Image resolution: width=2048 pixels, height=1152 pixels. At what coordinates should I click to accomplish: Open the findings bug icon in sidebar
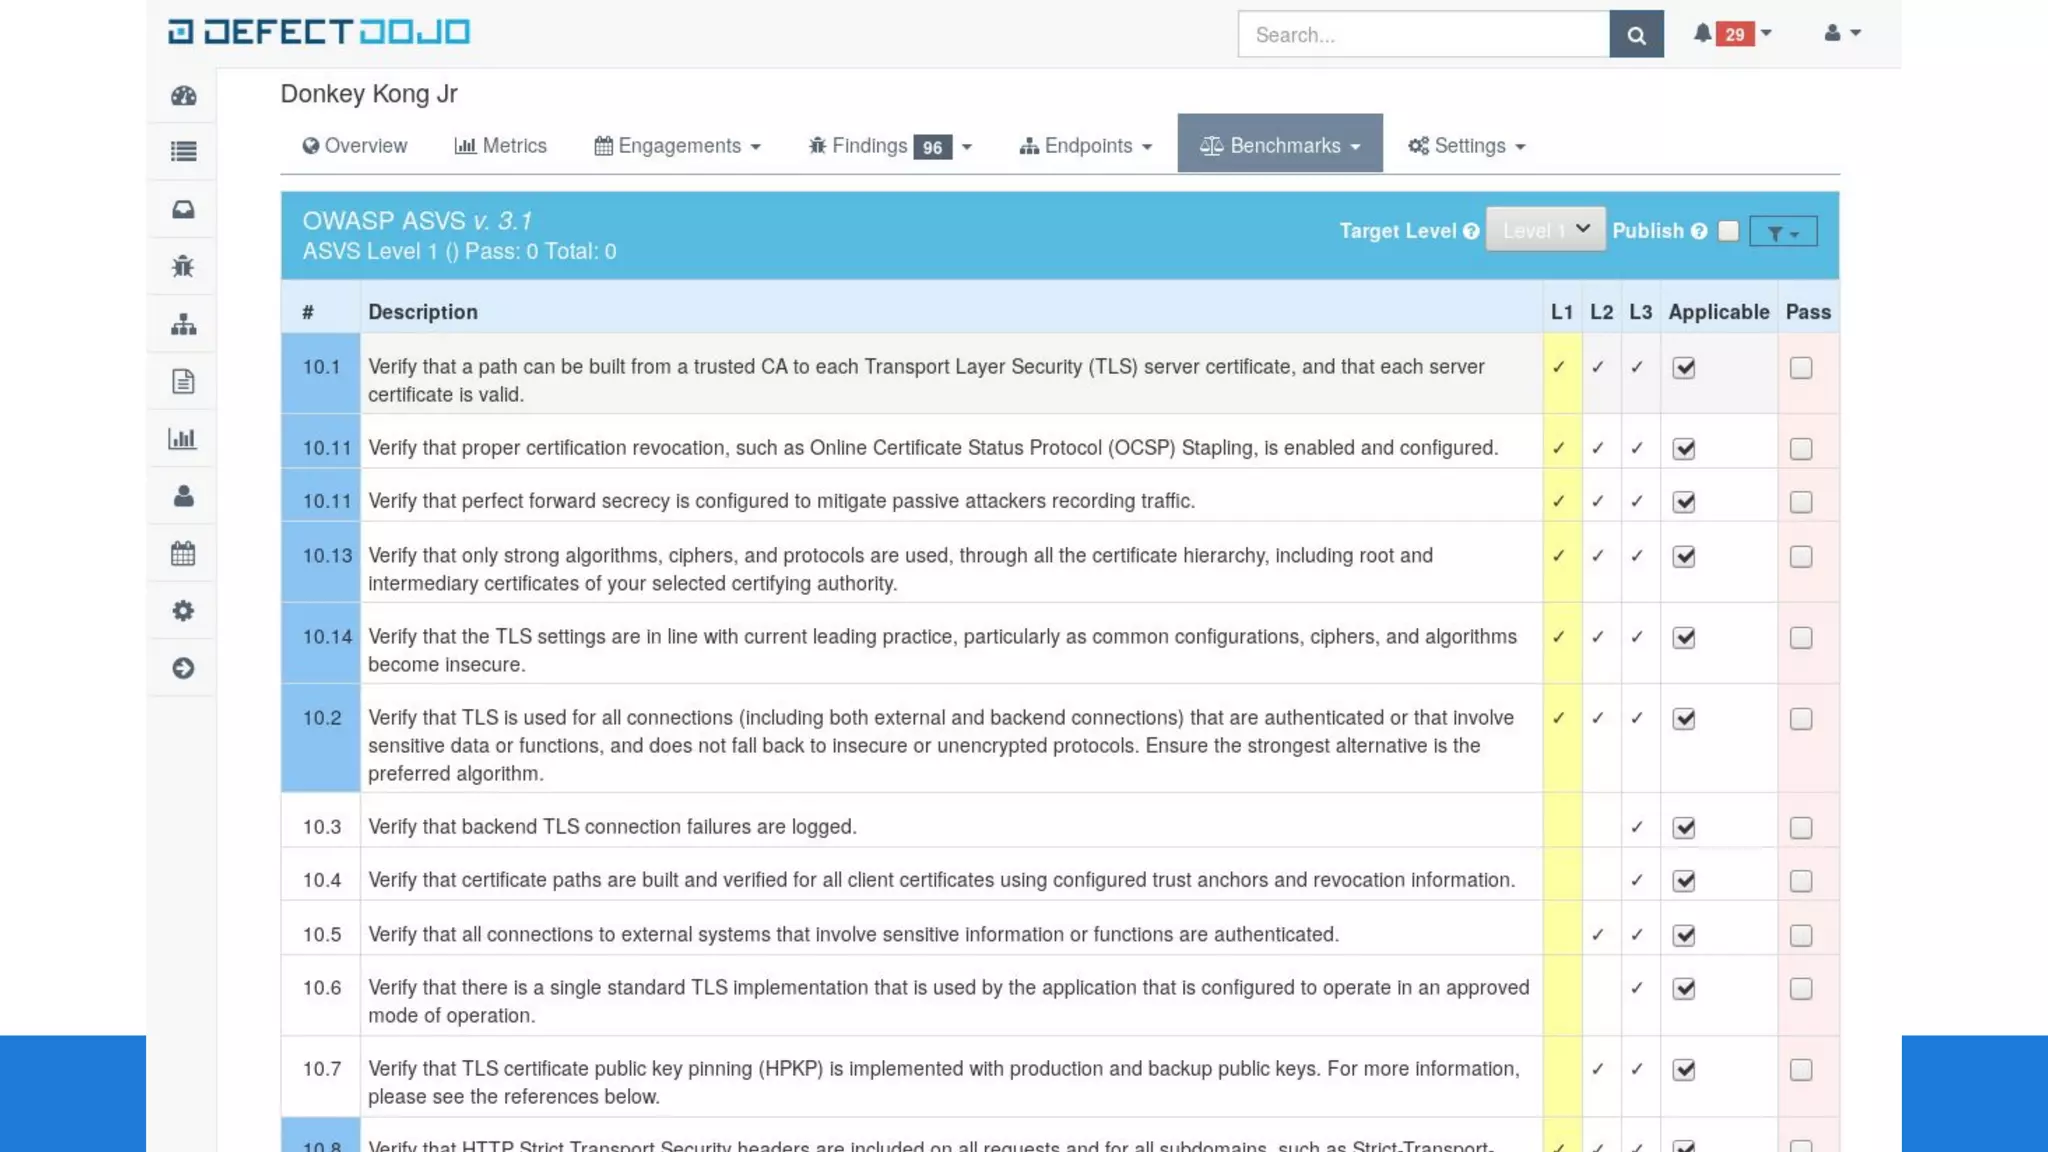pyautogui.click(x=183, y=267)
